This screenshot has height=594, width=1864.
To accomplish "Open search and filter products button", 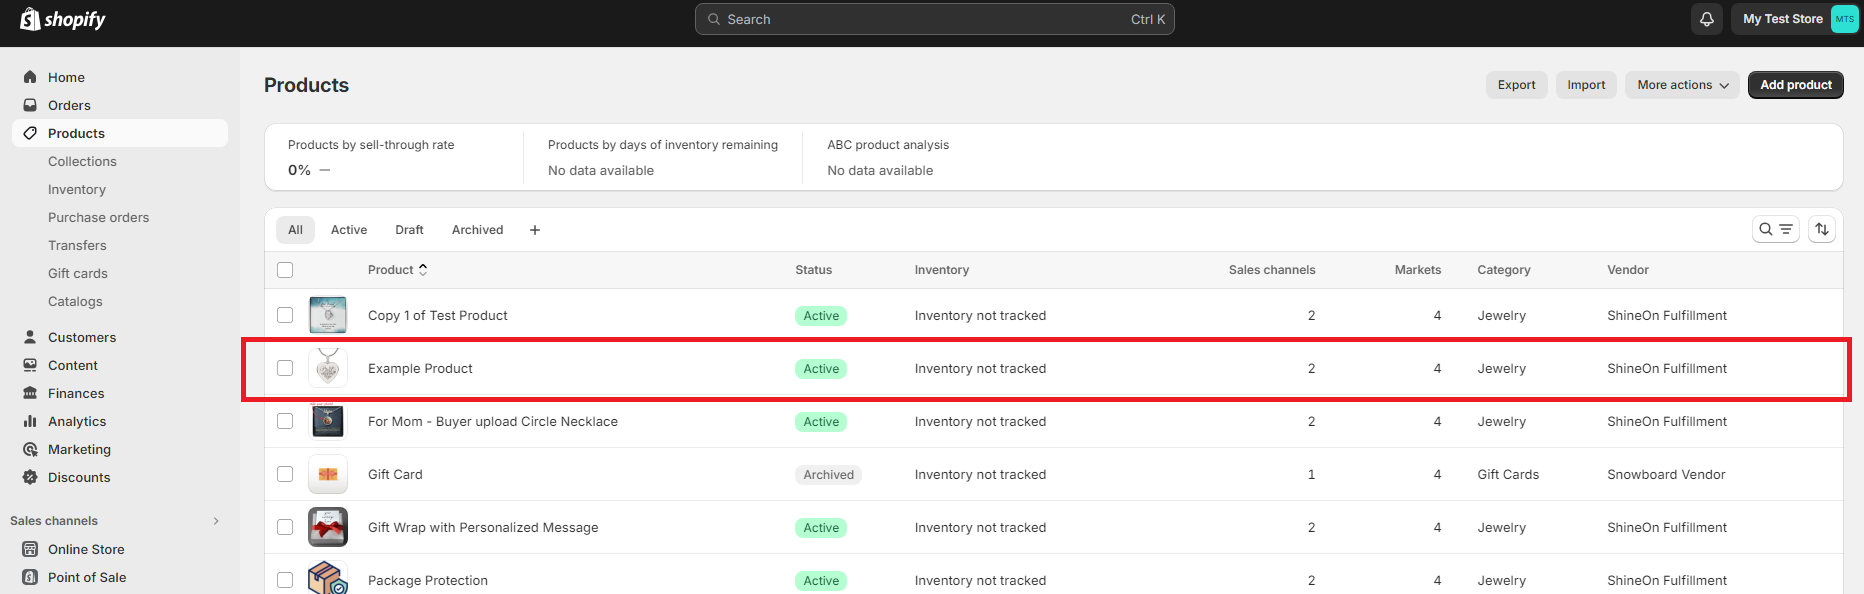I will pyautogui.click(x=1776, y=229).
